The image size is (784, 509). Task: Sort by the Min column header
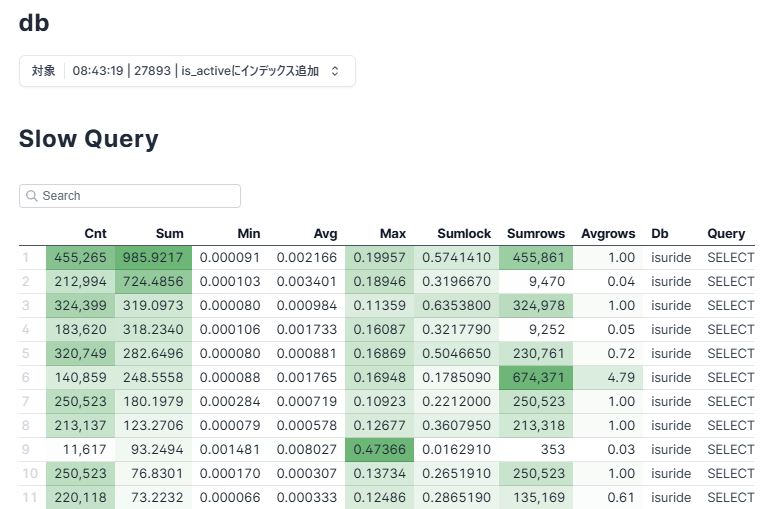pos(248,234)
